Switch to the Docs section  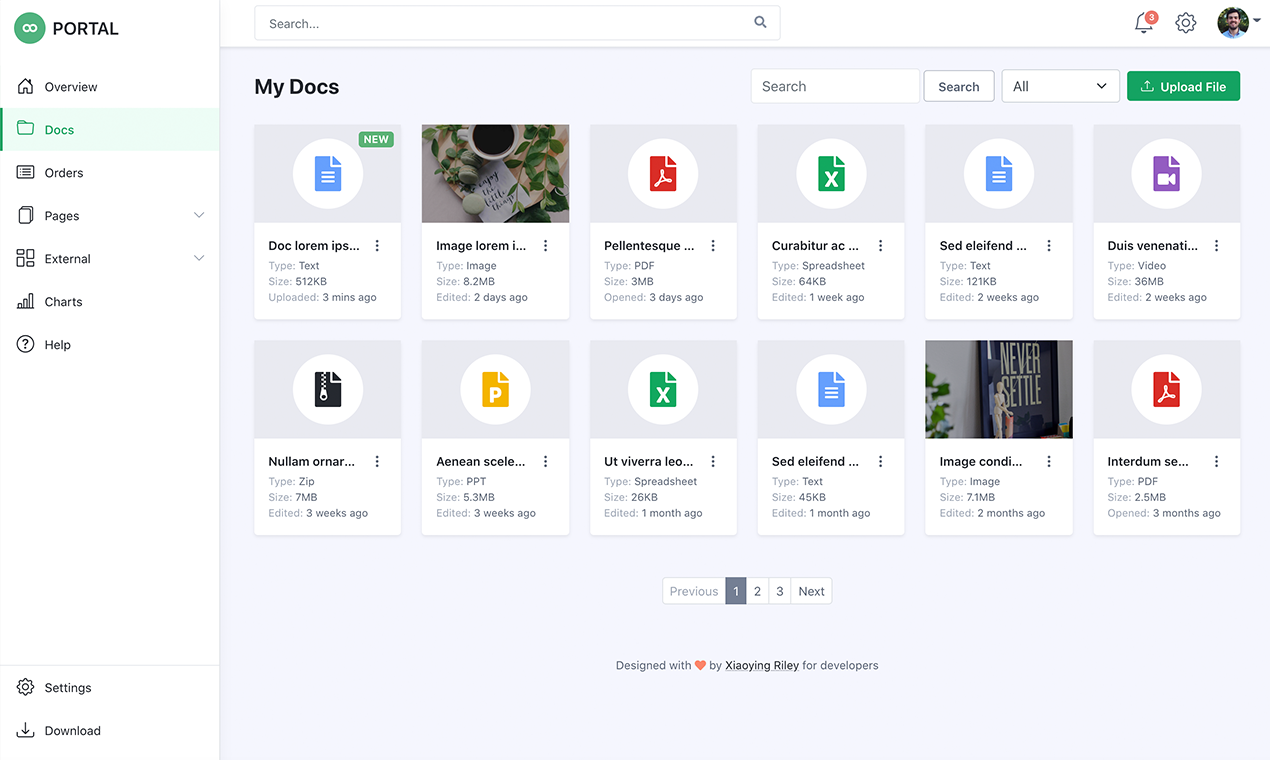[x=58, y=129]
